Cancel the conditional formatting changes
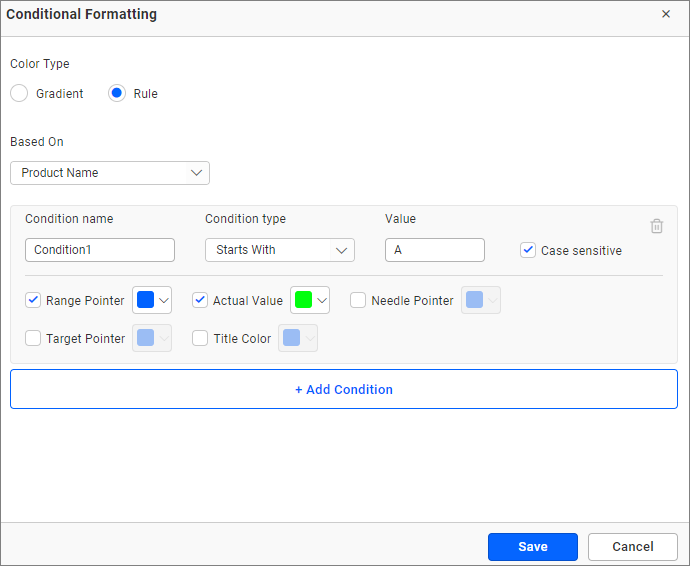 pyautogui.click(x=632, y=547)
